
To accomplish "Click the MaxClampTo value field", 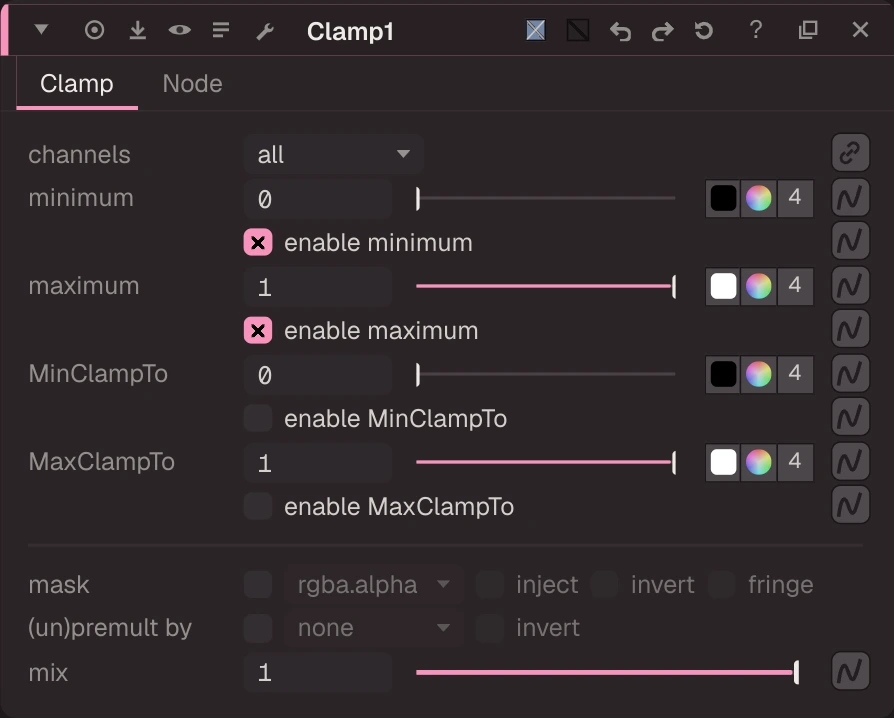I will (318, 463).
